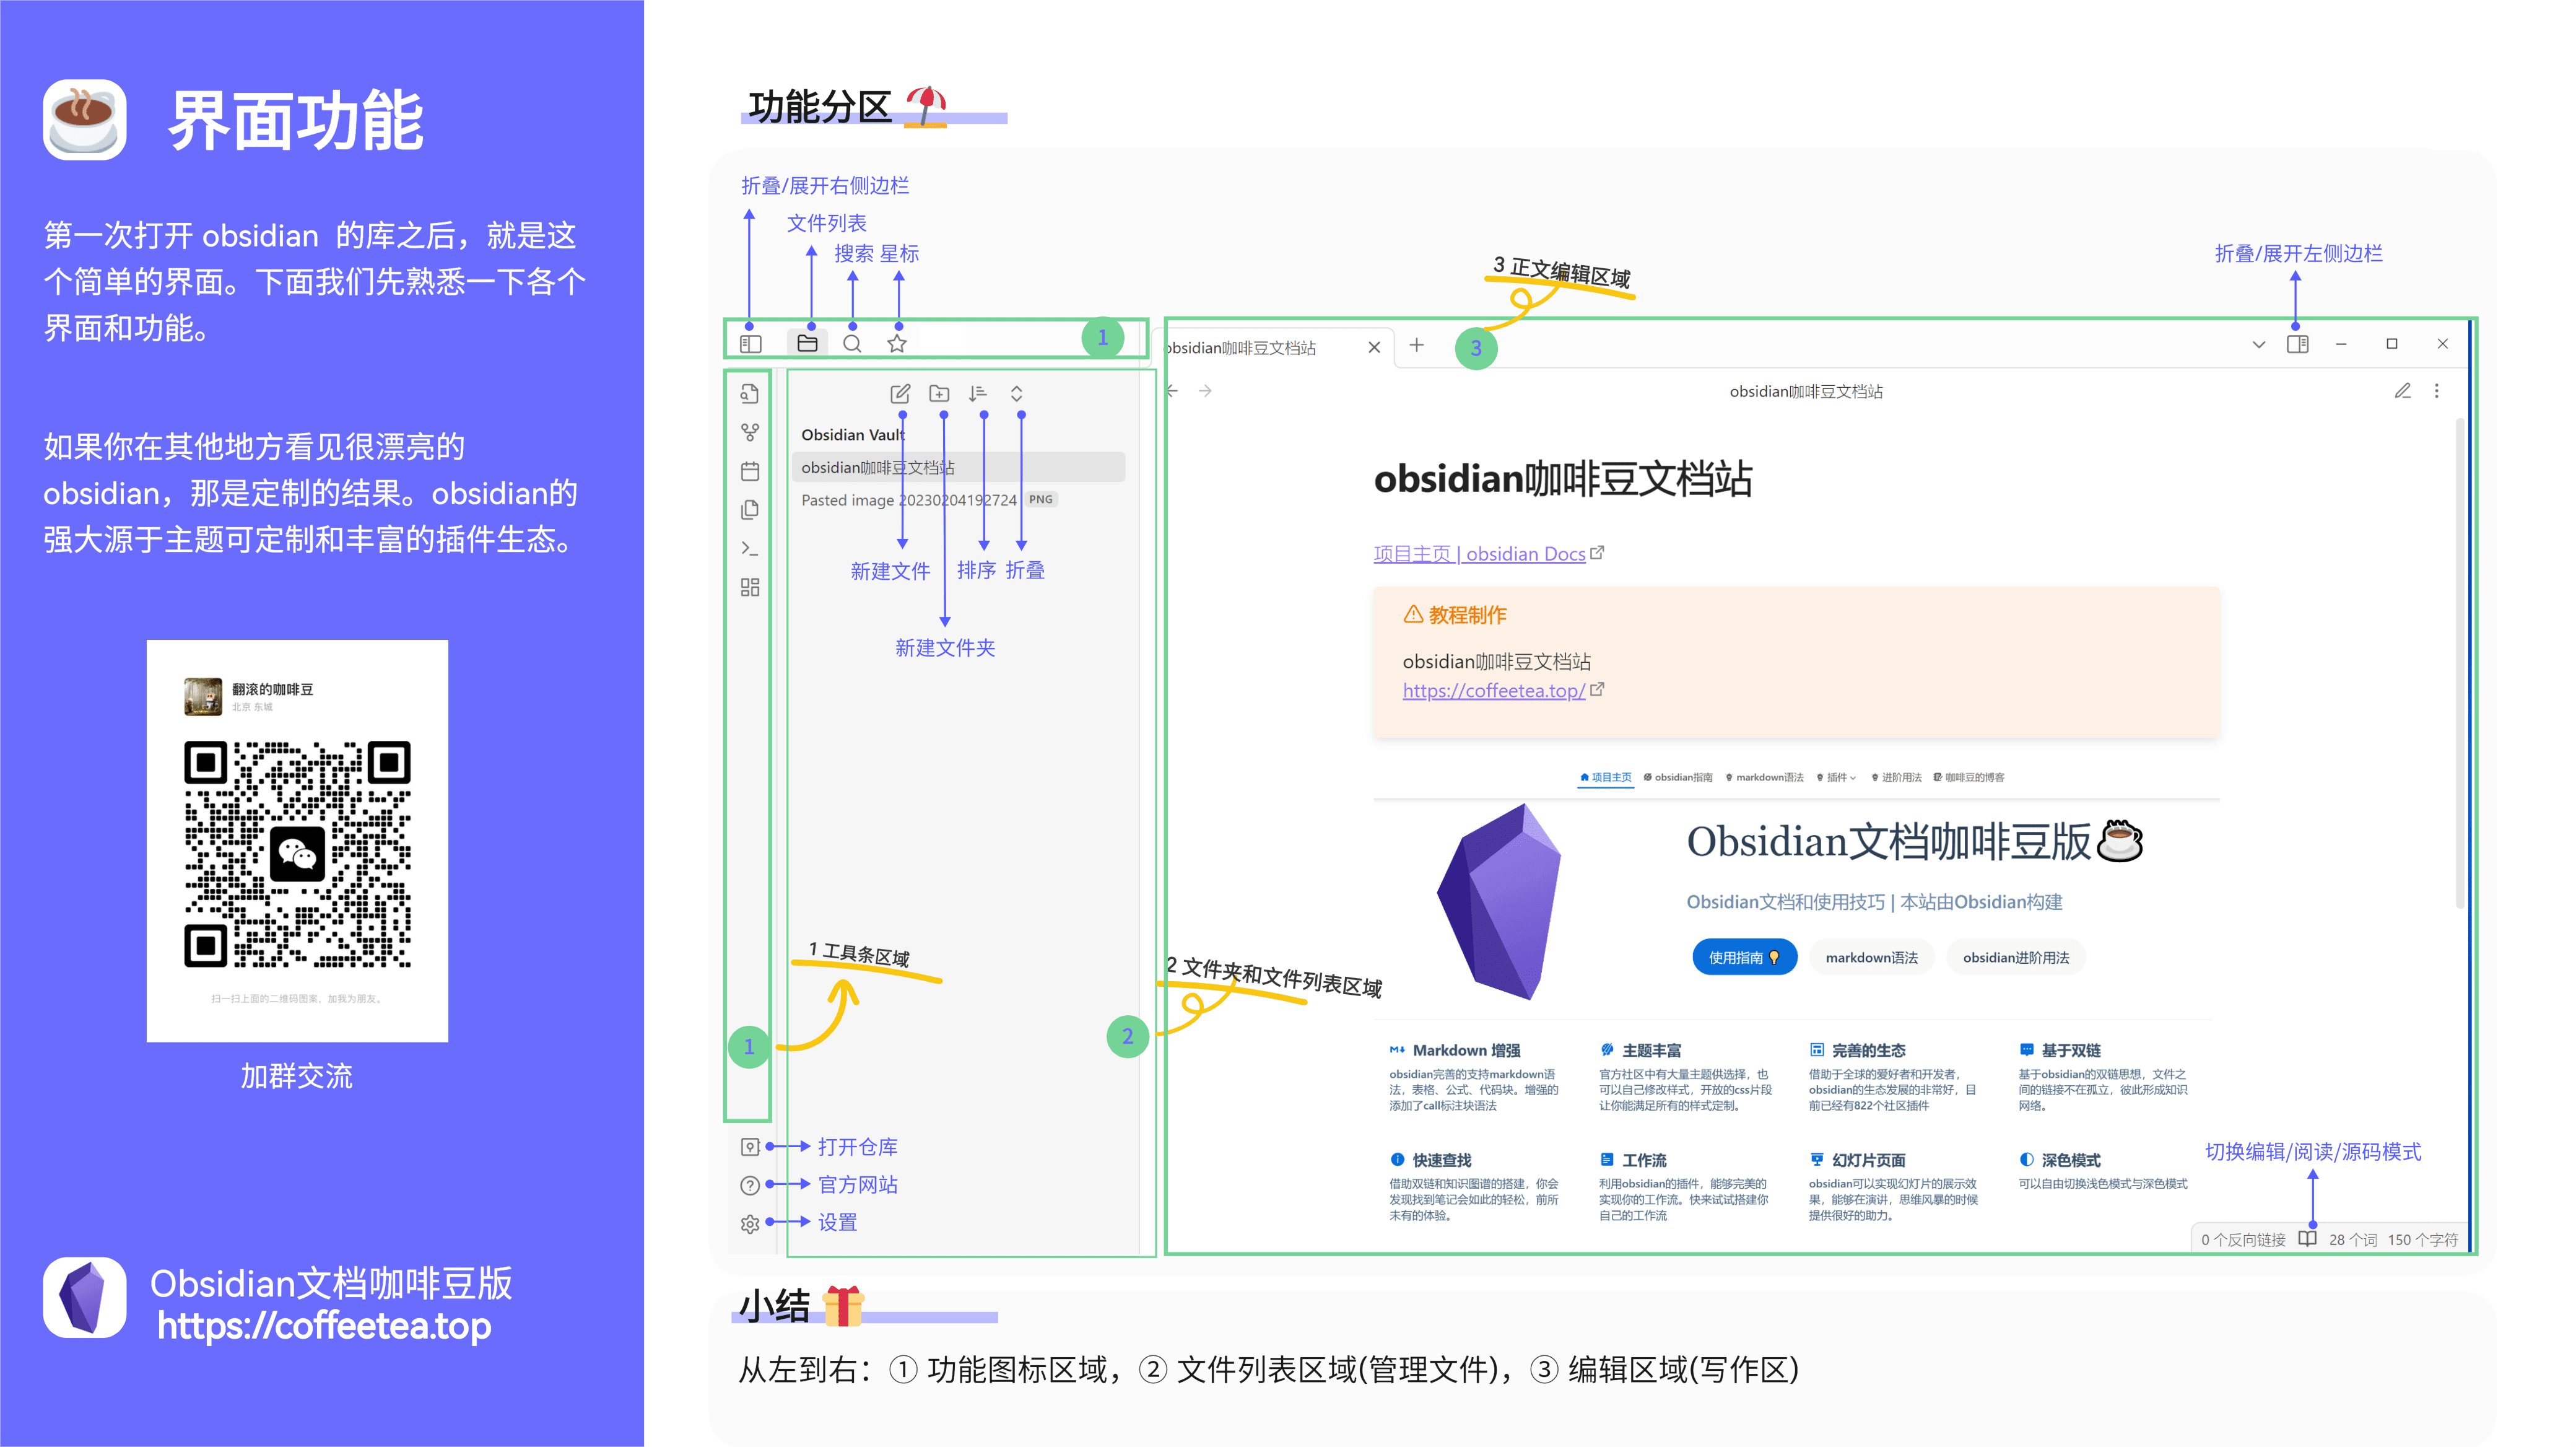Click the 工作流 feature heading

[x=1644, y=1160]
